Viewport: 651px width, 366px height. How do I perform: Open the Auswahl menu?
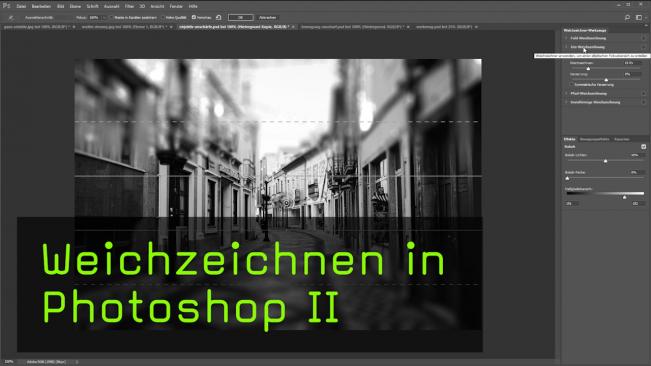coord(111,6)
